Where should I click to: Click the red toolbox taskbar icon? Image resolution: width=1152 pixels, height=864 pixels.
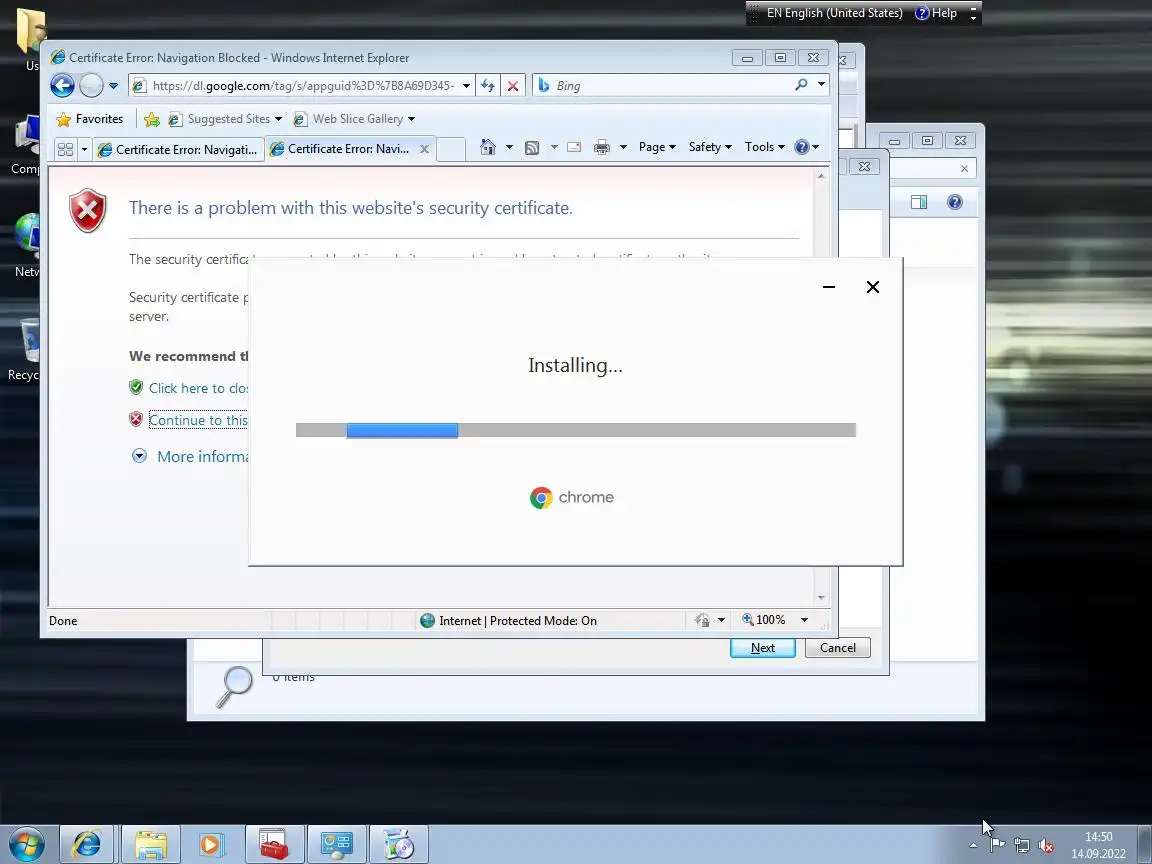pyautogui.click(x=274, y=845)
